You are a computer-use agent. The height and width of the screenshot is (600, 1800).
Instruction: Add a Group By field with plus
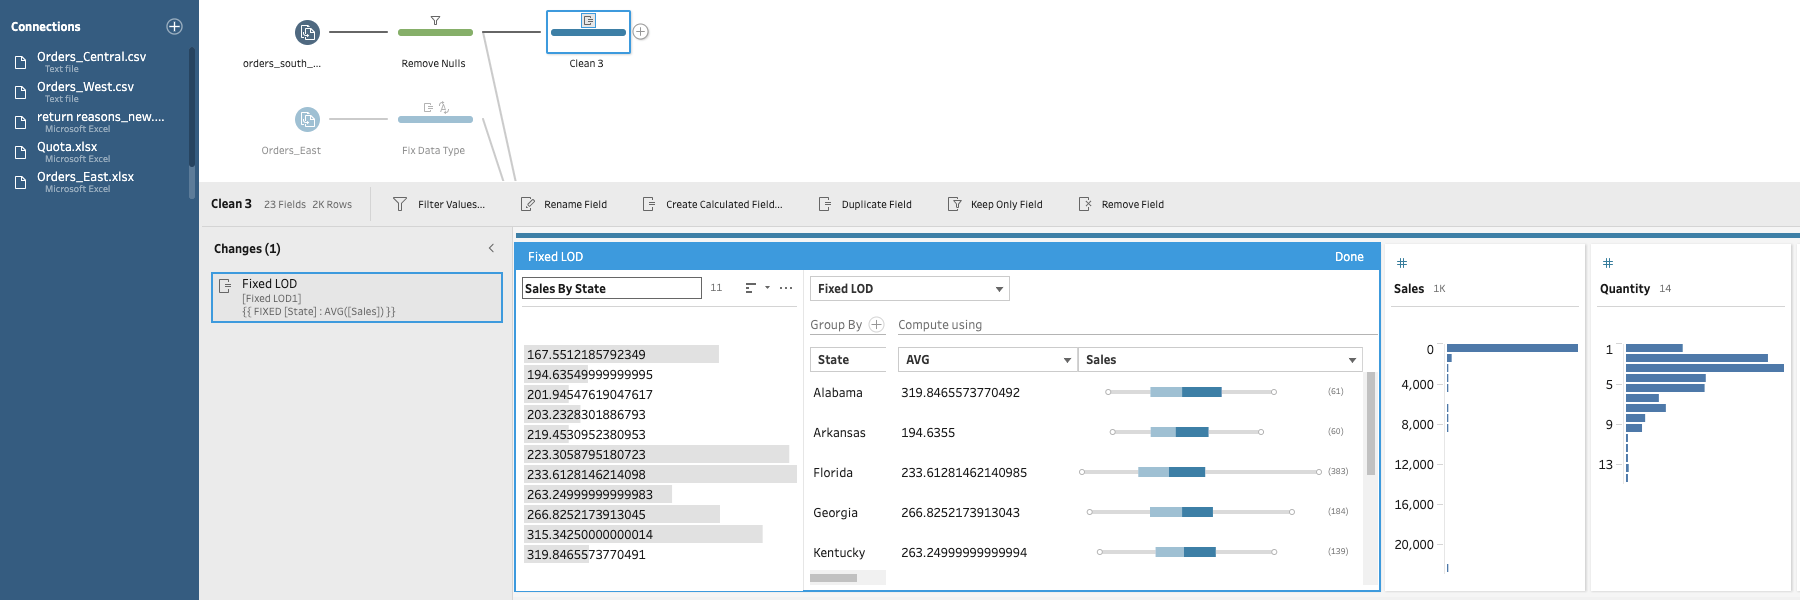877,325
